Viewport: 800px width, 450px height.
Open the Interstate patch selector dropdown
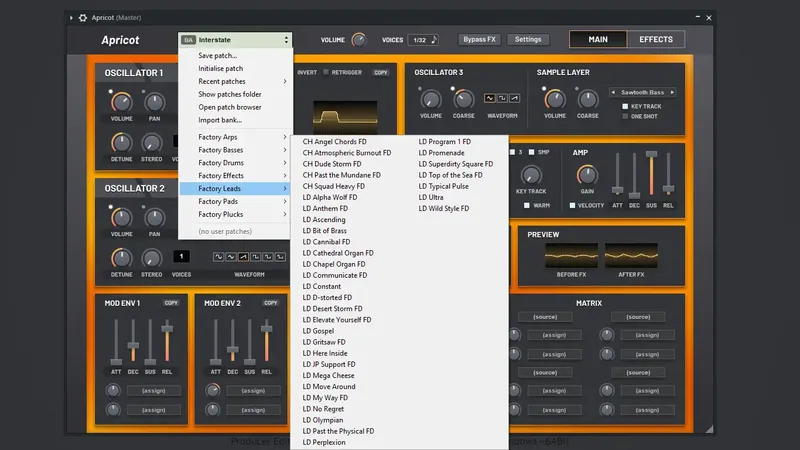(235, 40)
